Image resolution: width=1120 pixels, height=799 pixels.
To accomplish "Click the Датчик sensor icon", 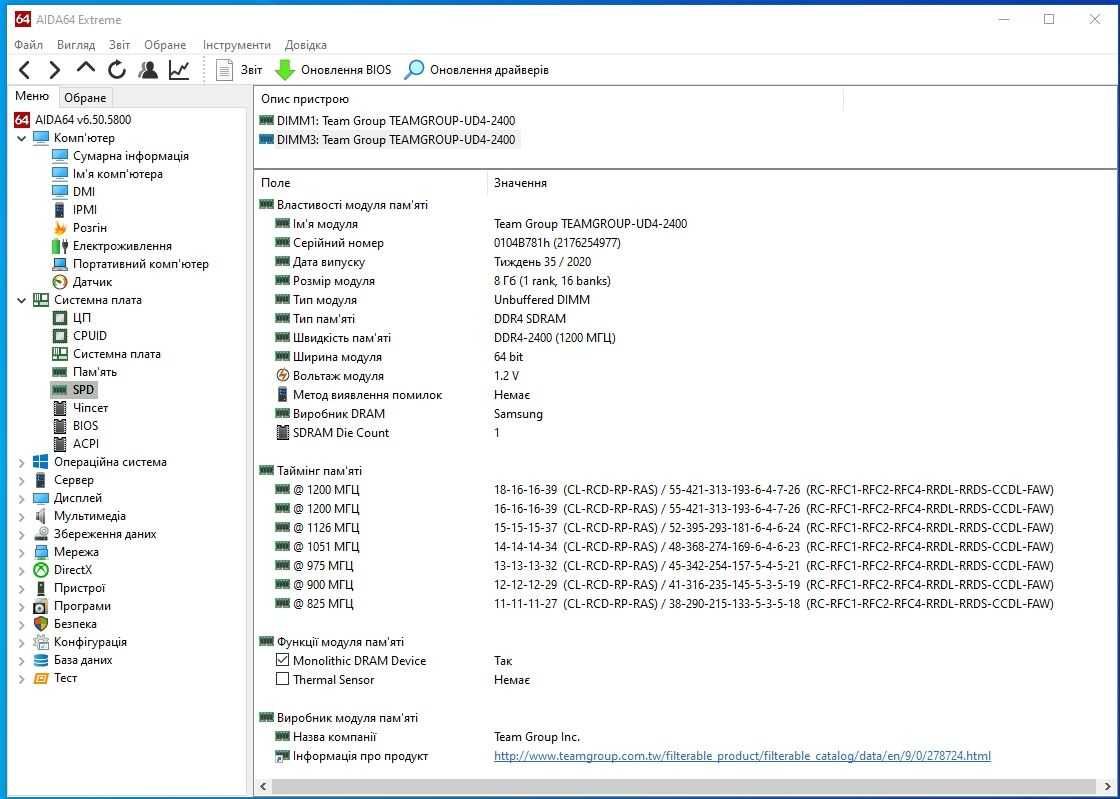I will coord(60,282).
